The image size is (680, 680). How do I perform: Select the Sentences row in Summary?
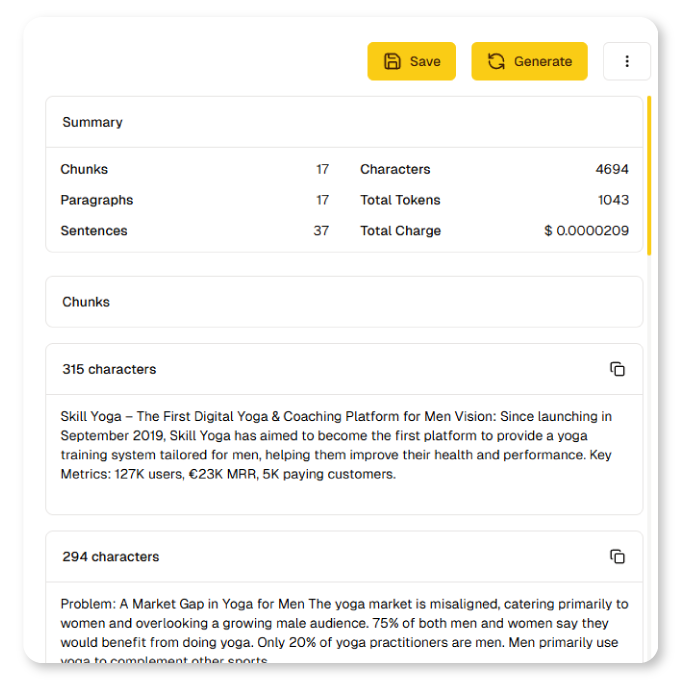195,231
